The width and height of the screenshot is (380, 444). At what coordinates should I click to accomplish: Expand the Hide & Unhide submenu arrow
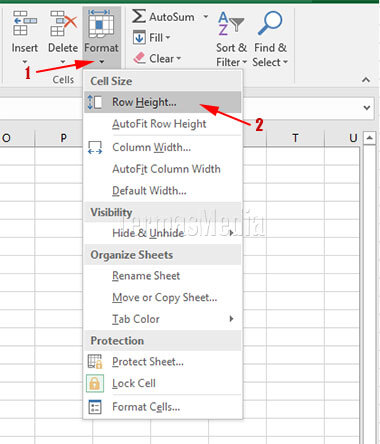pyautogui.click(x=231, y=233)
